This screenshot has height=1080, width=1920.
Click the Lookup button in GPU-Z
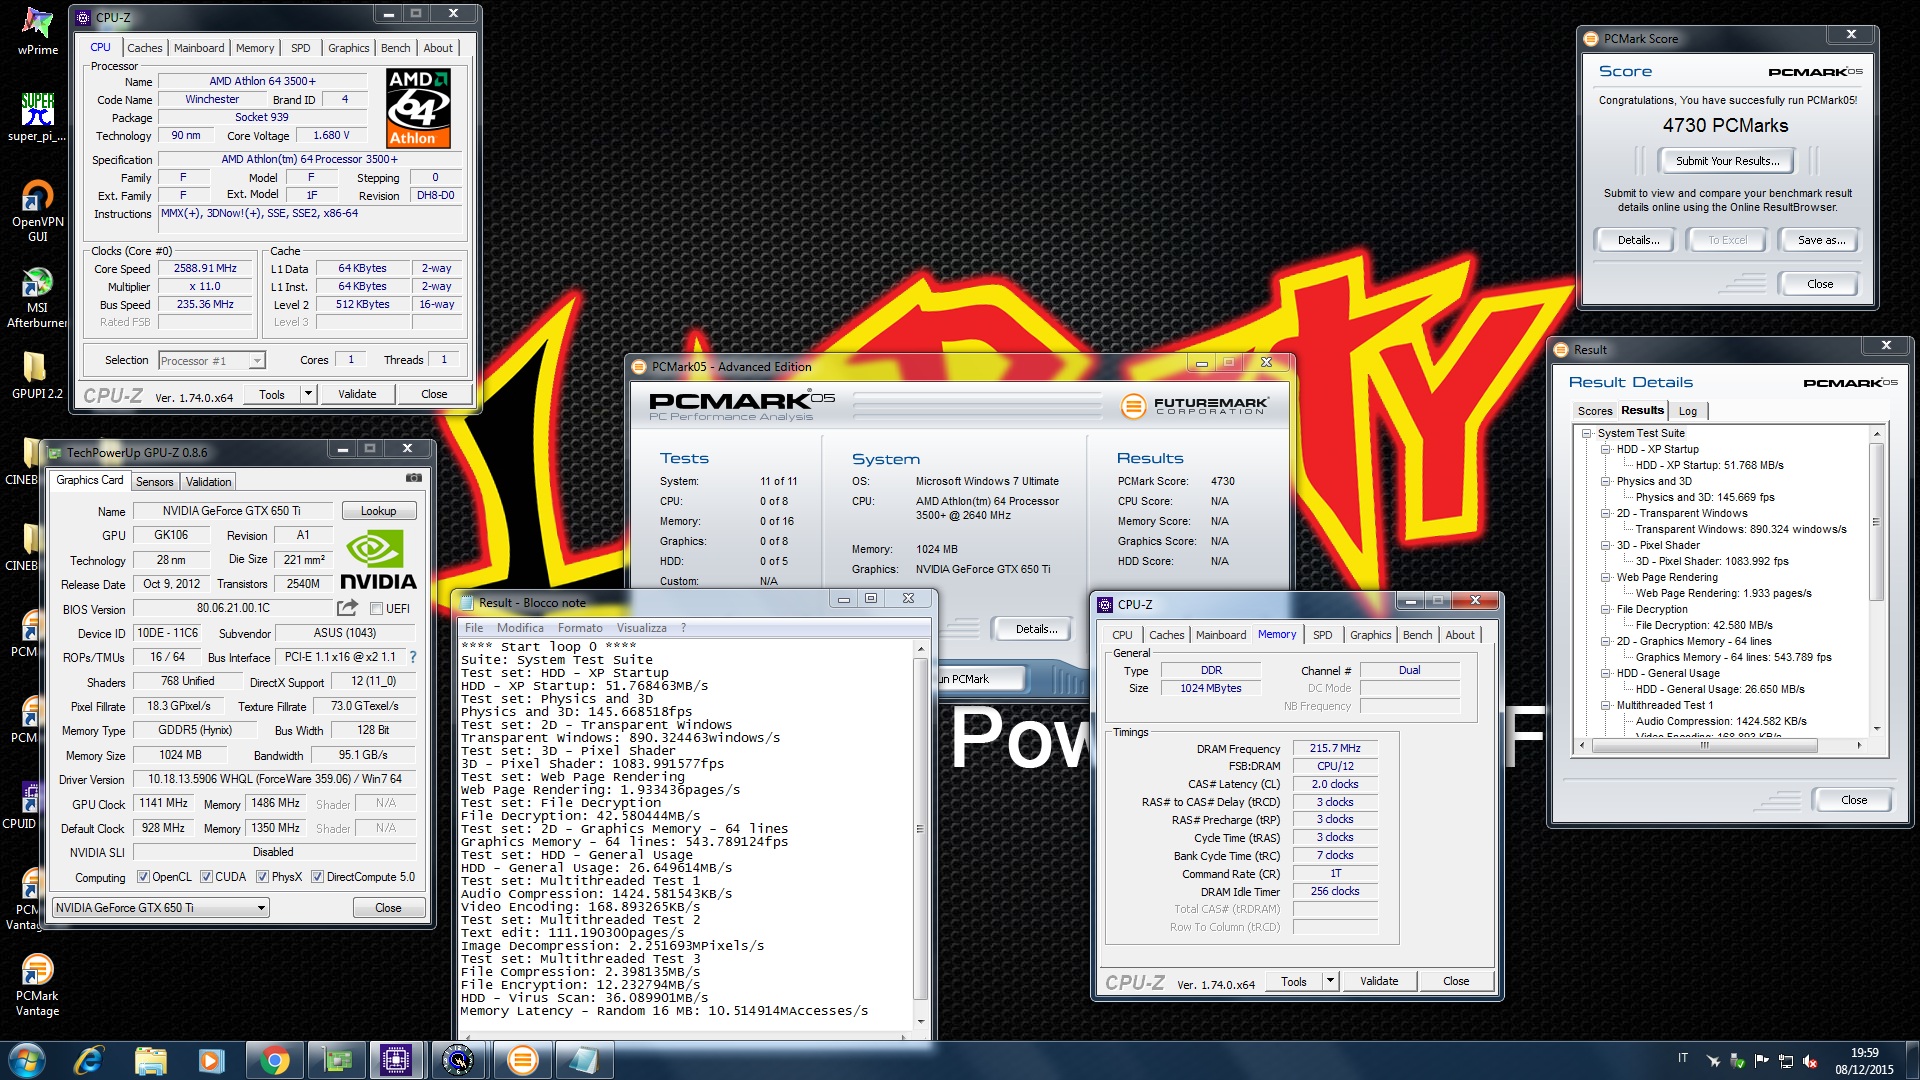tap(378, 511)
